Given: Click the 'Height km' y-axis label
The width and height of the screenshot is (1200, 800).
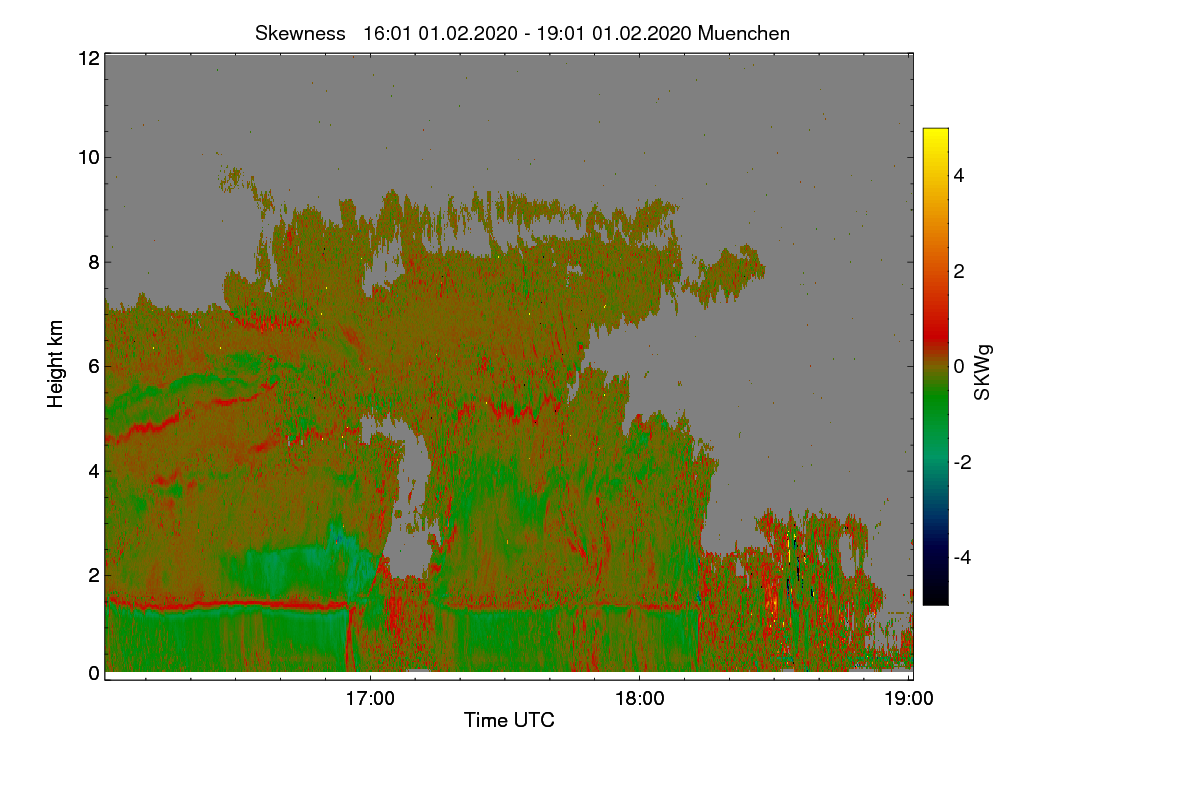Looking at the screenshot, I should [x=56, y=364].
